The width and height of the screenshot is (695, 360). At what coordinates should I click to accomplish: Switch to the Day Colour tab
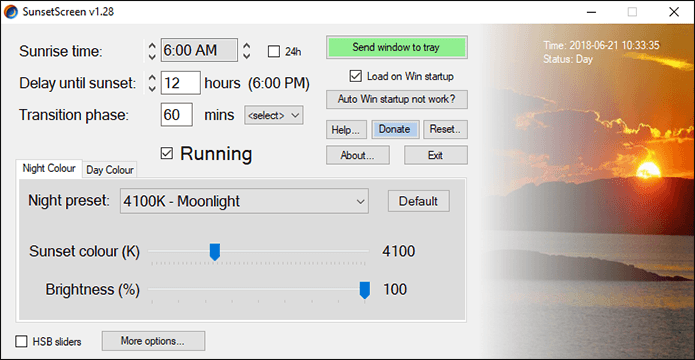pyautogui.click(x=110, y=170)
